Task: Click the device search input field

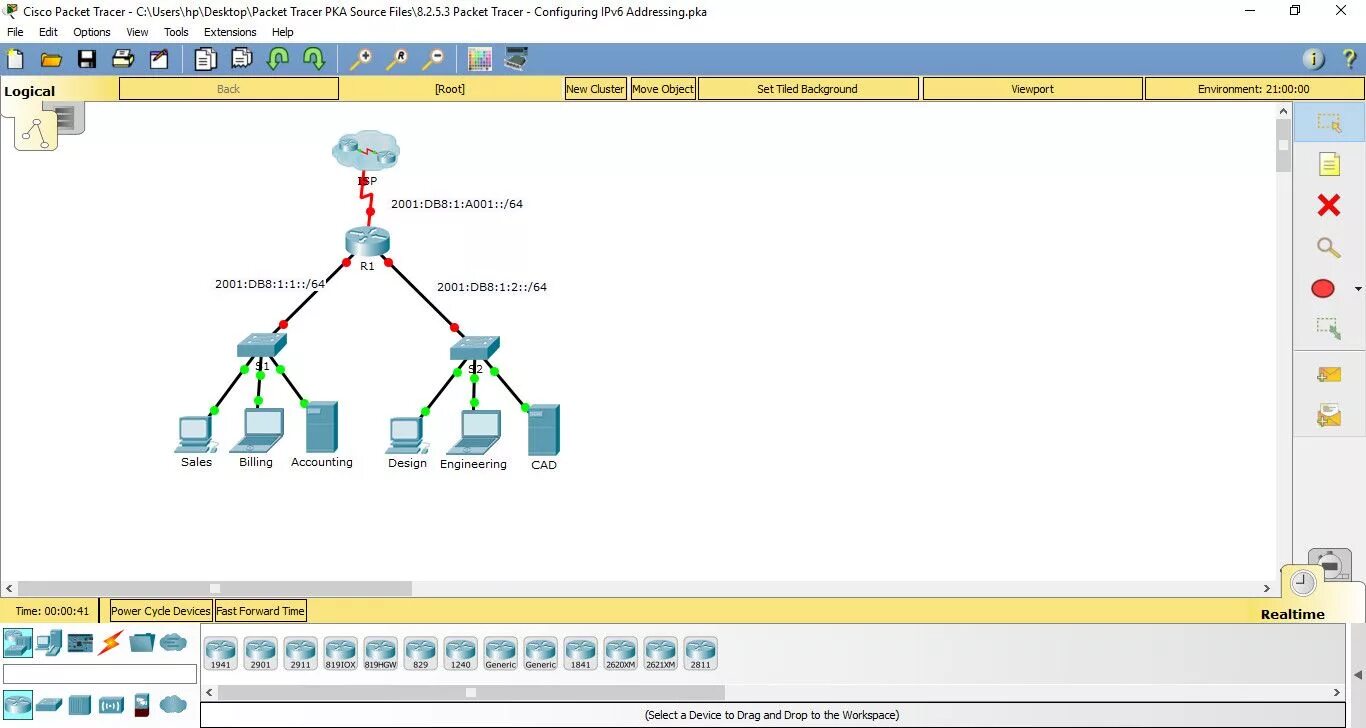Action: (x=100, y=674)
